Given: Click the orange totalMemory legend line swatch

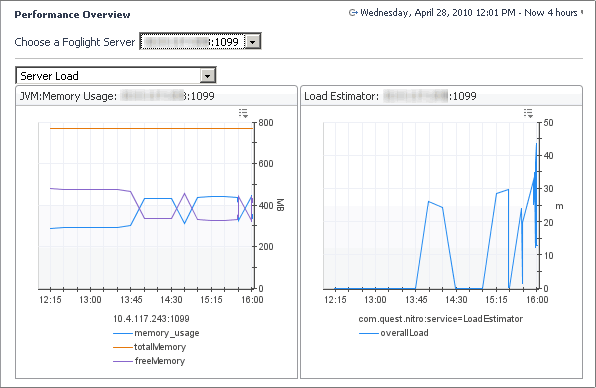Looking at the screenshot, I should tap(122, 347).
